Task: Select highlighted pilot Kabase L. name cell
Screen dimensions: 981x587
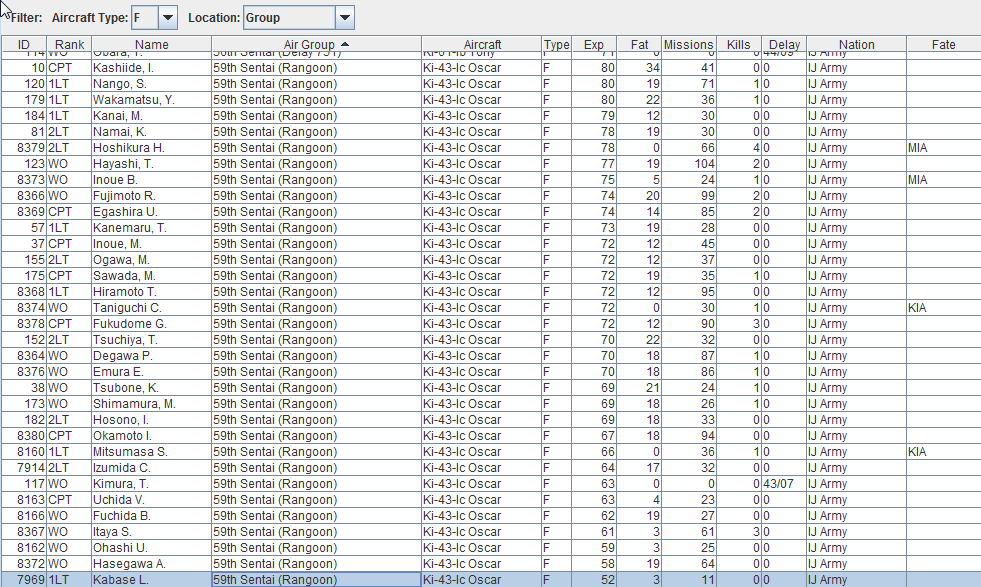Action: click(151, 579)
